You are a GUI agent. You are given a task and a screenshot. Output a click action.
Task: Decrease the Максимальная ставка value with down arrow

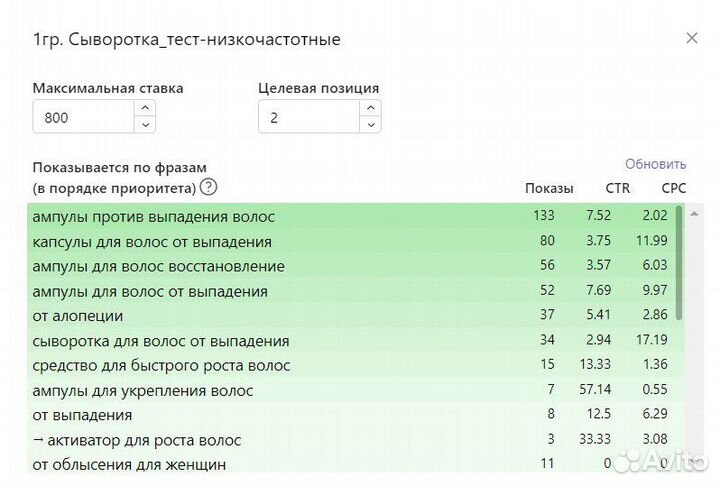click(x=145, y=125)
